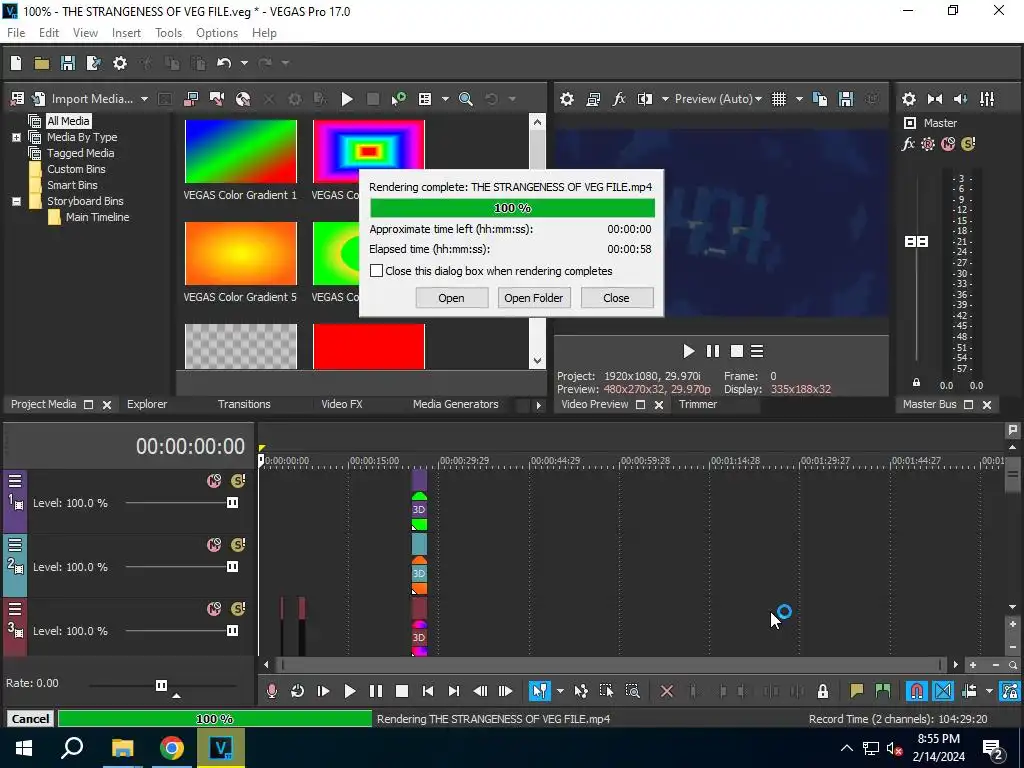Screen dimensions: 1024x768
Task: Select All Media tree item
Action: [68, 121]
